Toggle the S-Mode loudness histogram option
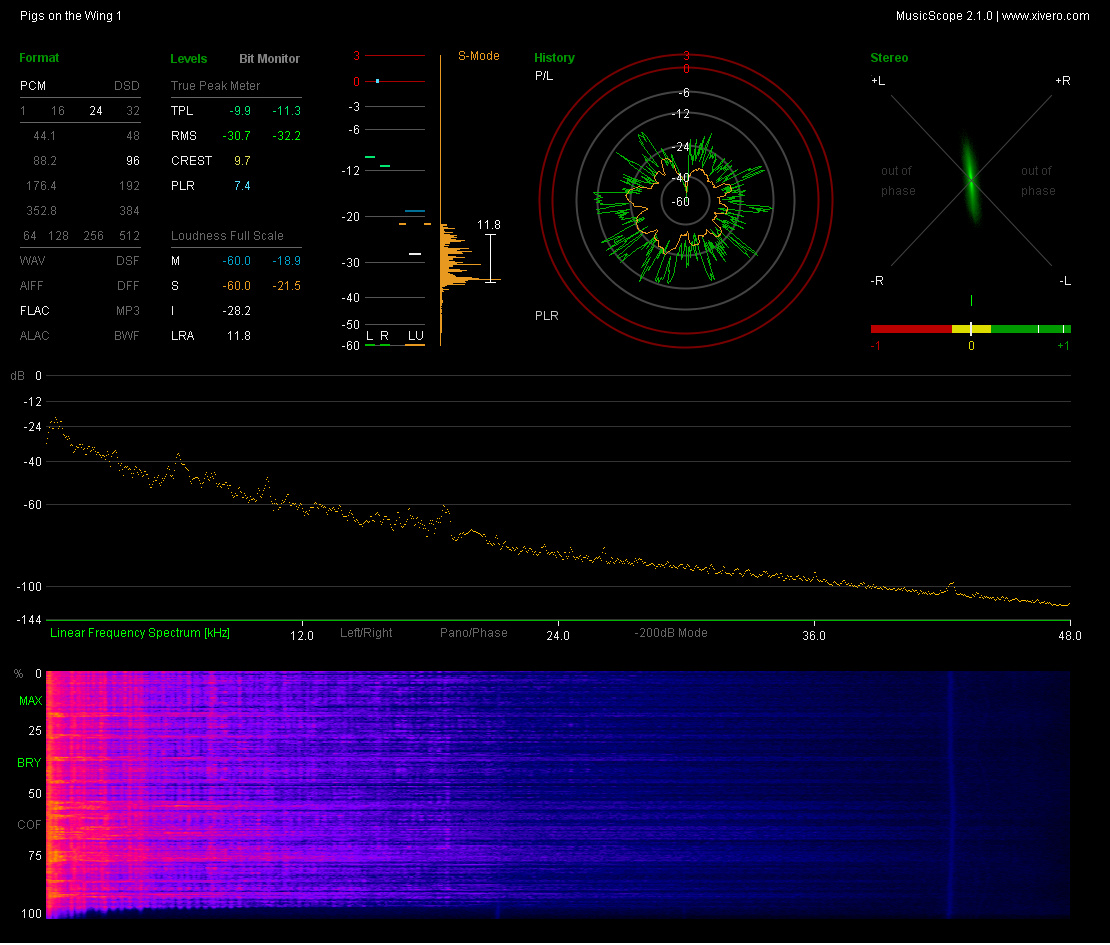 point(478,56)
